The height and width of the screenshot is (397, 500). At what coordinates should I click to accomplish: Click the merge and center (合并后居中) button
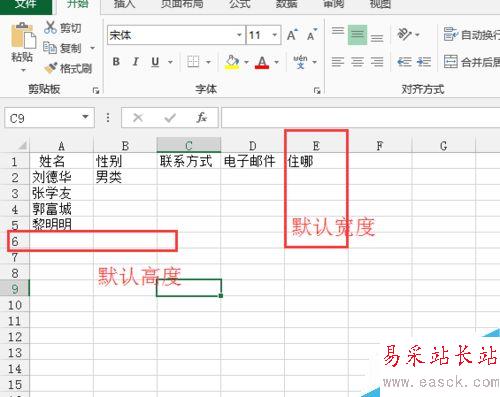point(471,62)
